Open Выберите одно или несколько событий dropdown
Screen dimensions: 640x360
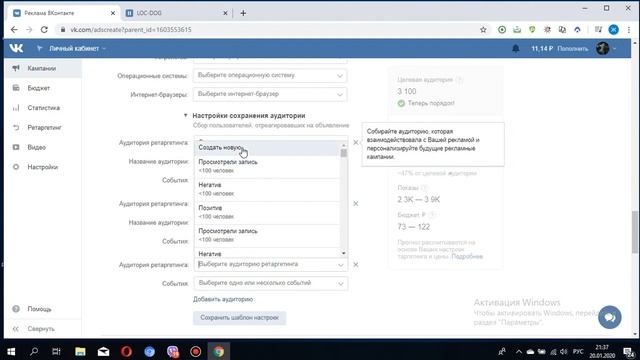coord(271,283)
